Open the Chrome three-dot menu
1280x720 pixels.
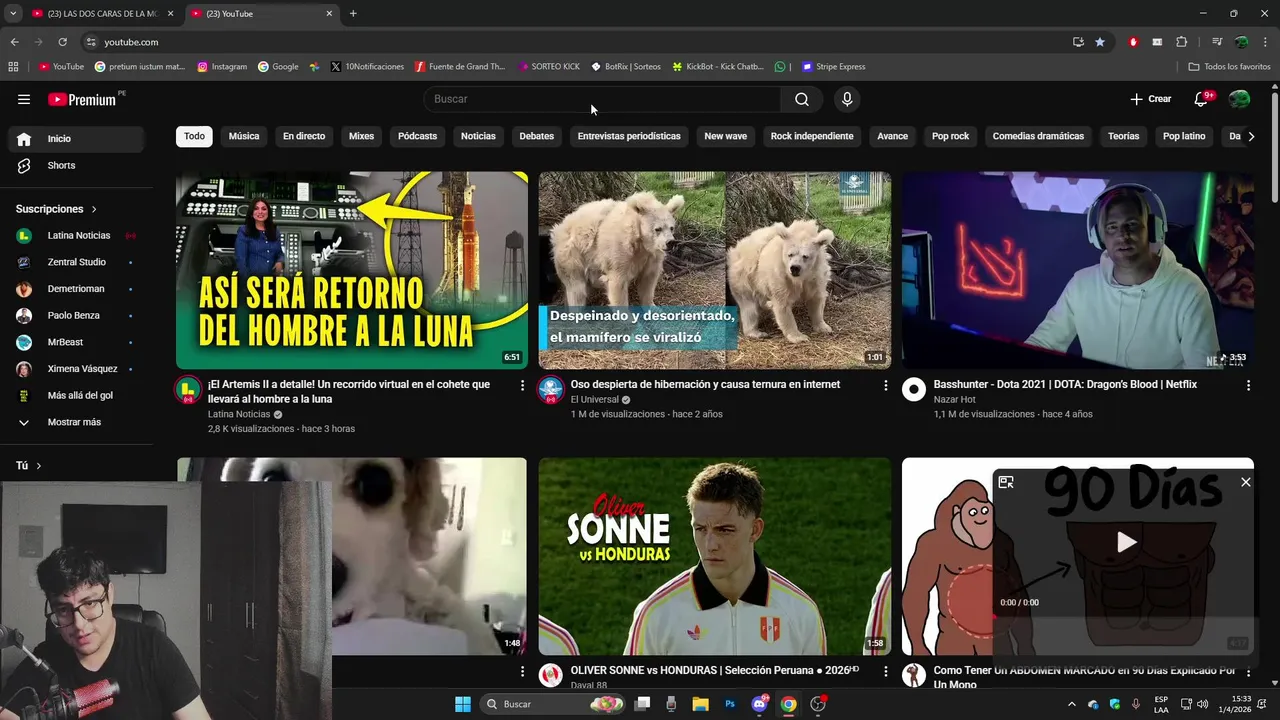coord(1265,42)
